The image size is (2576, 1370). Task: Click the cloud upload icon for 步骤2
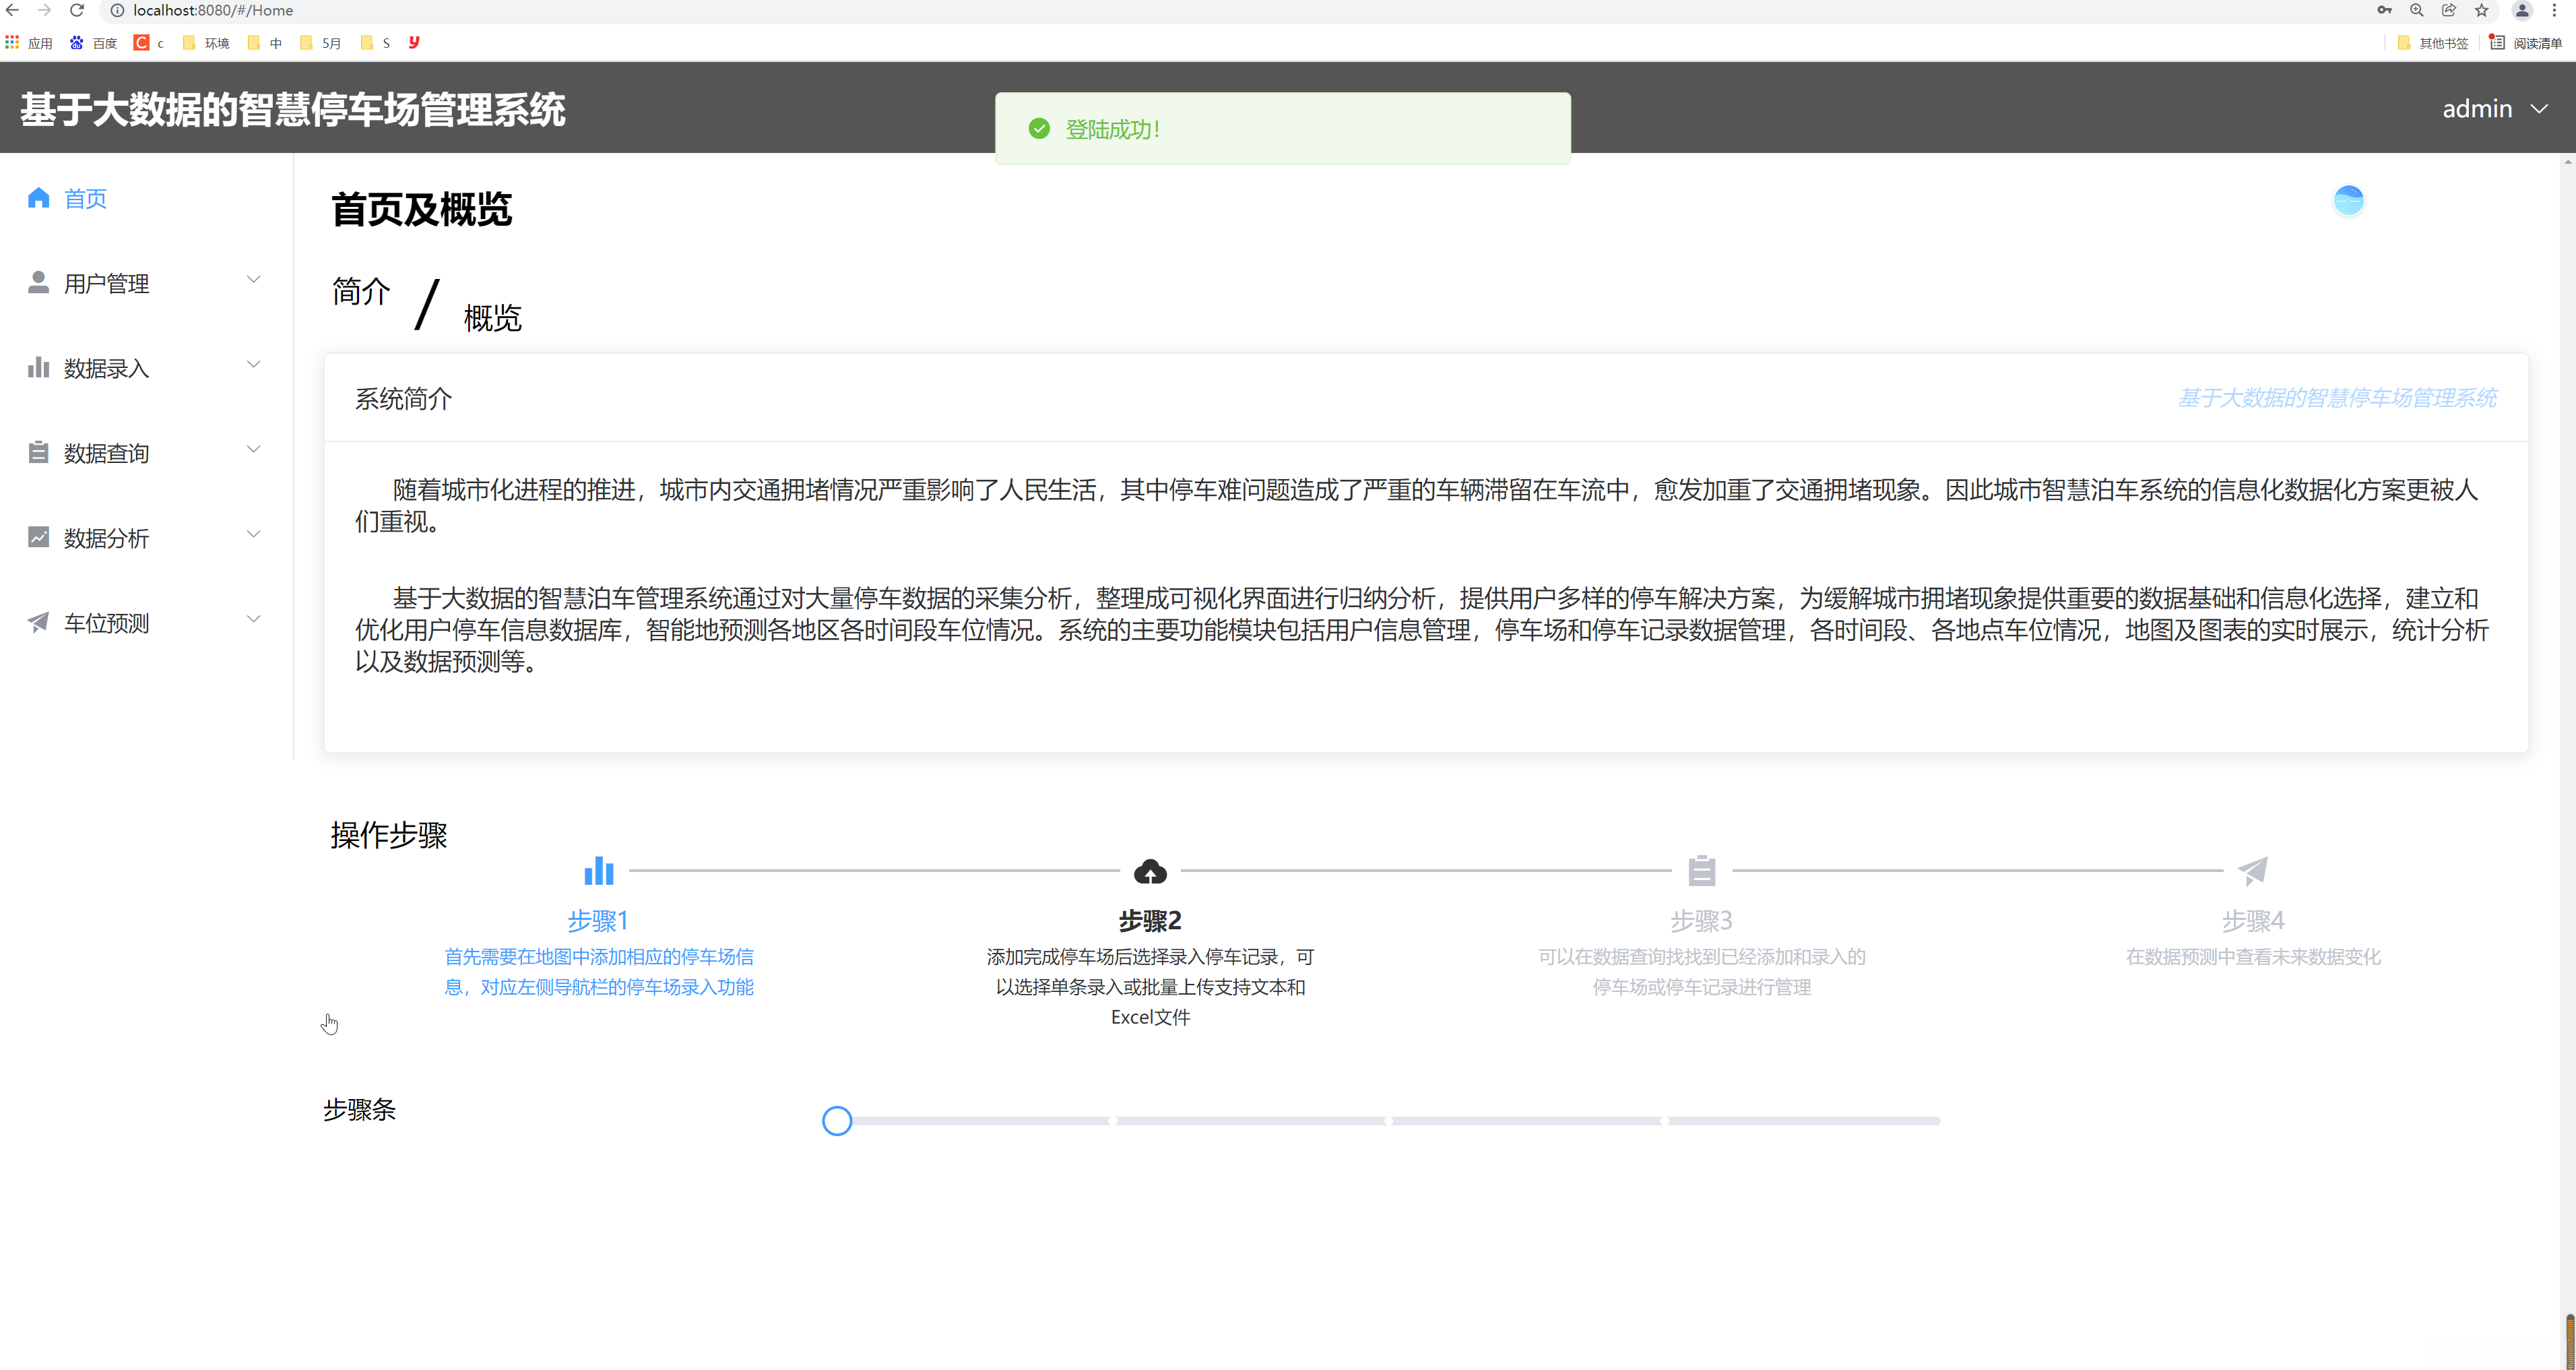[1150, 872]
